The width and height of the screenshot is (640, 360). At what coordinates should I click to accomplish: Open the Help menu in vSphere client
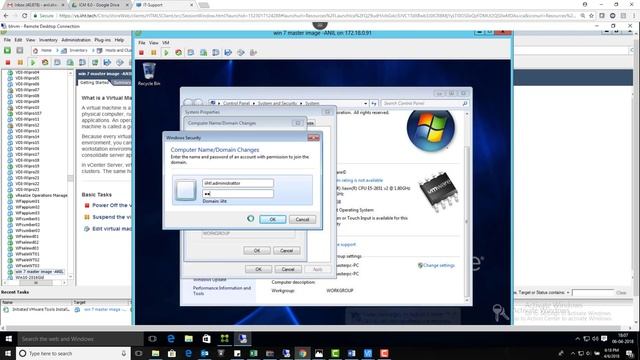(x=119, y=40)
